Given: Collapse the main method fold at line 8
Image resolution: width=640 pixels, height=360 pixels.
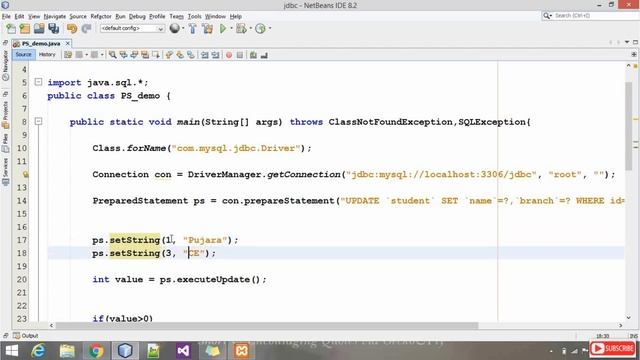Looking at the screenshot, I should click(38, 121).
